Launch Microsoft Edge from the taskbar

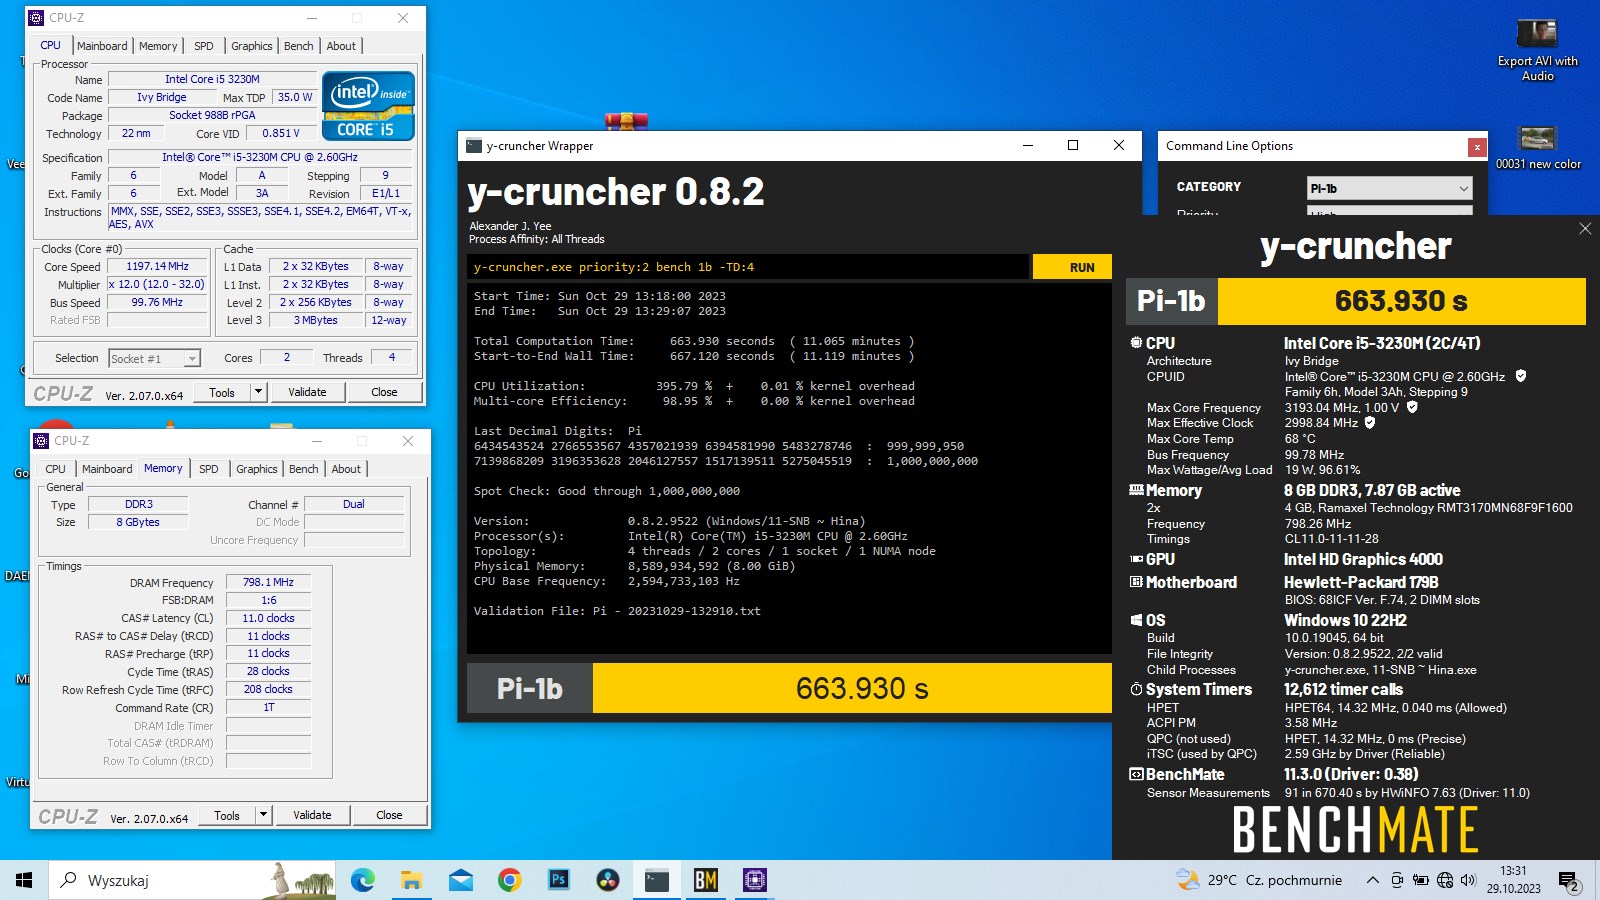point(362,880)
